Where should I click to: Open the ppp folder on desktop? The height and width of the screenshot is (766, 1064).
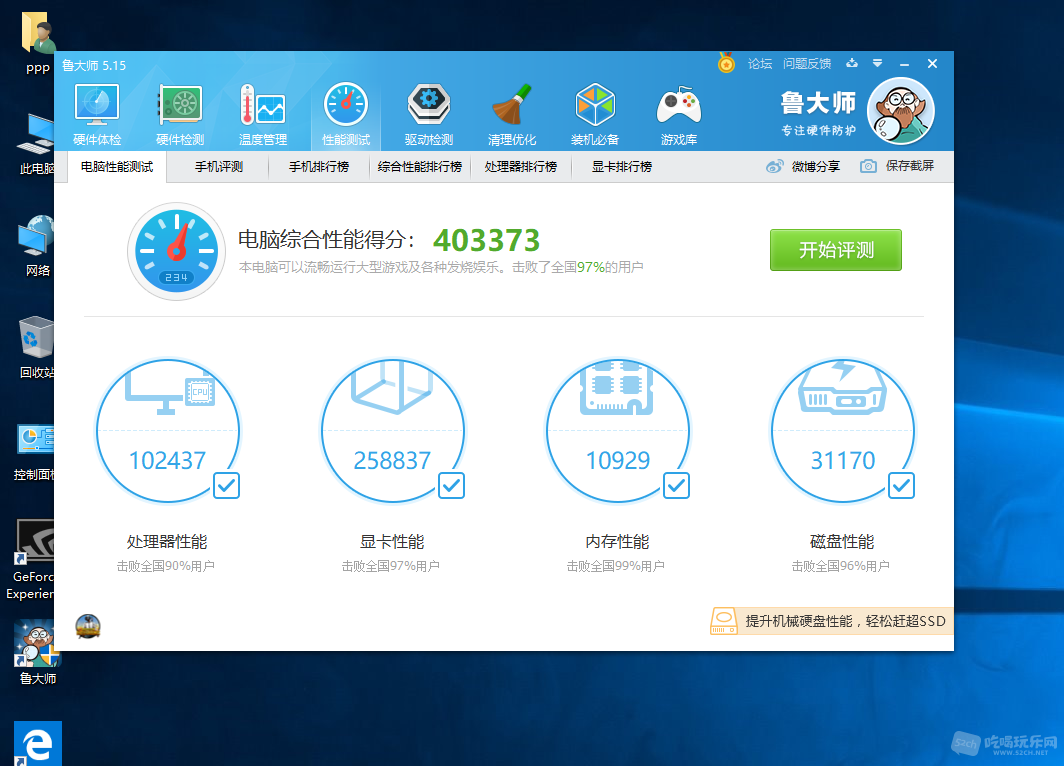tap(37, 42)
